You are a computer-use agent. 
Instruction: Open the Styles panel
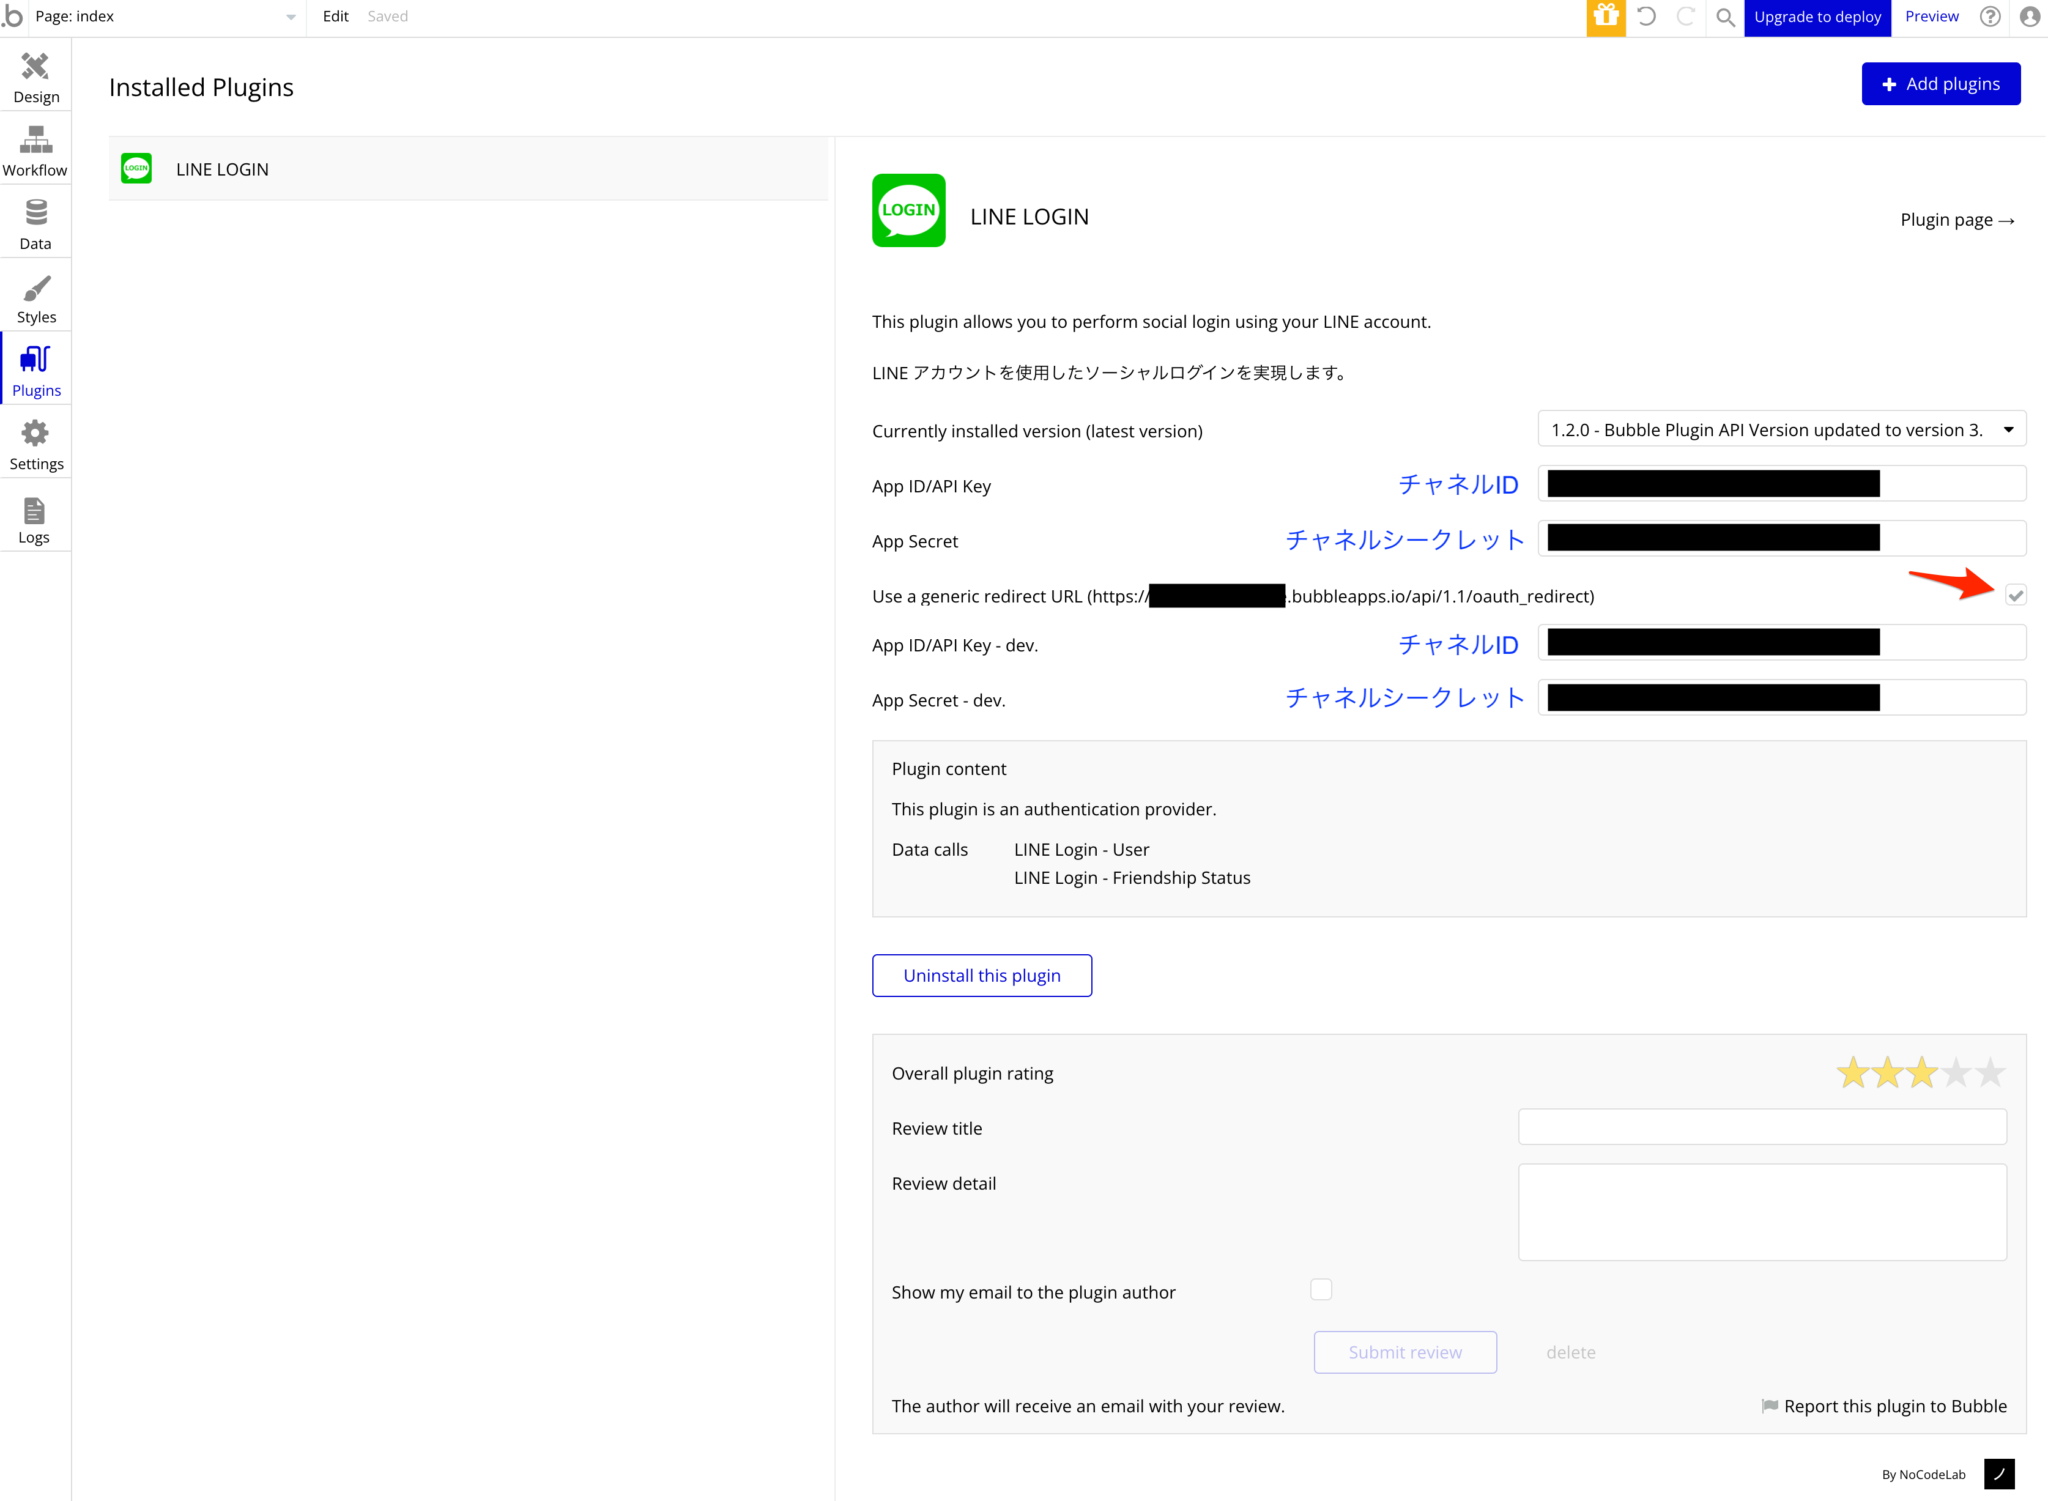(36, 295)
